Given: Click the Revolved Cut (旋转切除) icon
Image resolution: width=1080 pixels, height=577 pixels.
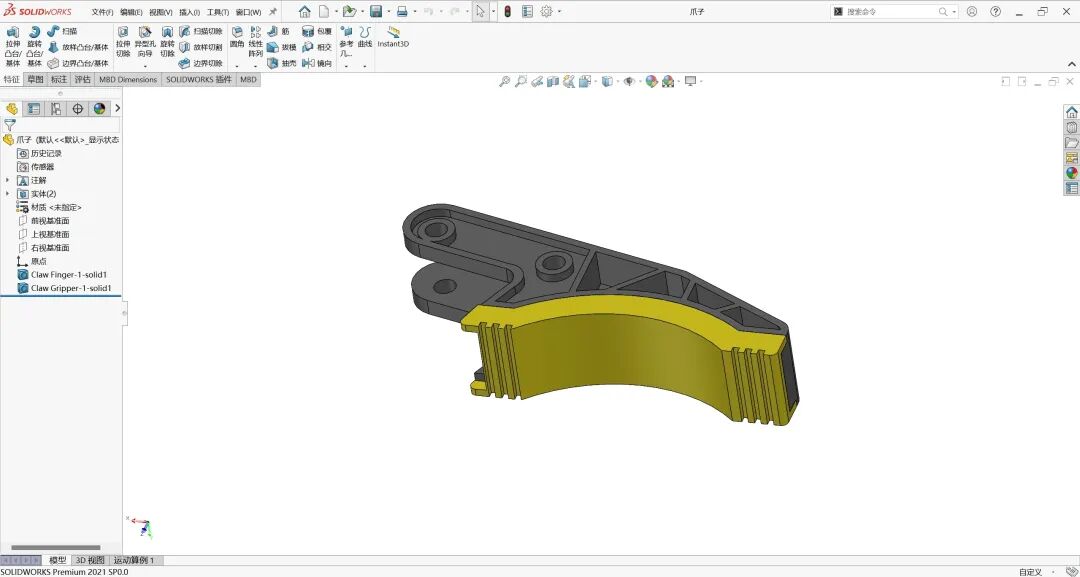Looking at the screenshot, I should (x=167, y=42).
